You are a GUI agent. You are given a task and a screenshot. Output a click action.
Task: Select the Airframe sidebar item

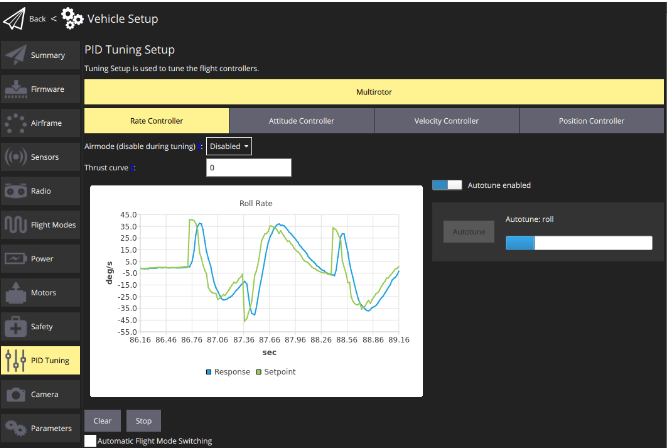click(40, 123)
